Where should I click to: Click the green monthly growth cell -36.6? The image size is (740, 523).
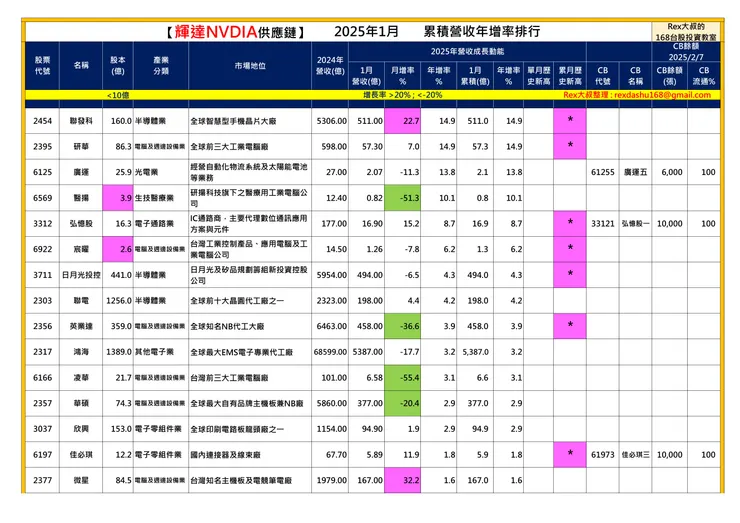coord(403,326)
